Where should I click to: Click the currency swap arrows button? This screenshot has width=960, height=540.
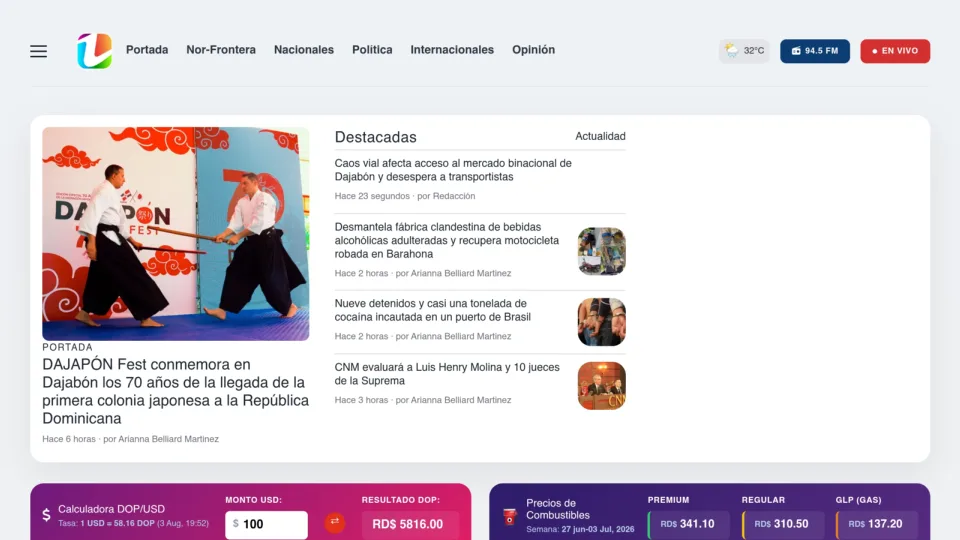334,522
